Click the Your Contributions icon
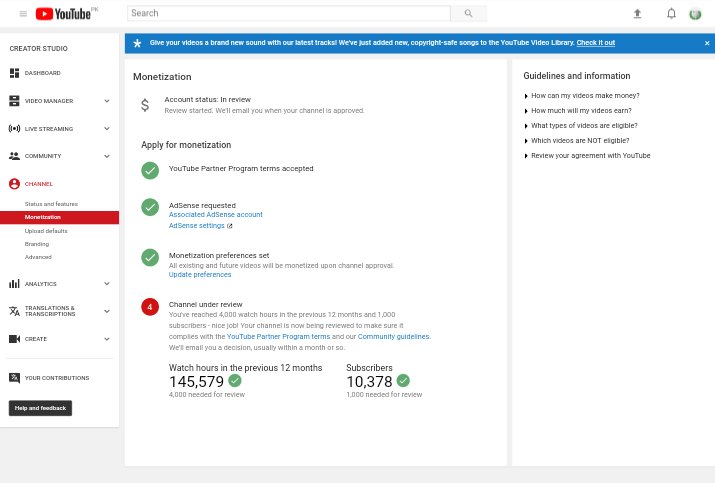 pos(15,378)
